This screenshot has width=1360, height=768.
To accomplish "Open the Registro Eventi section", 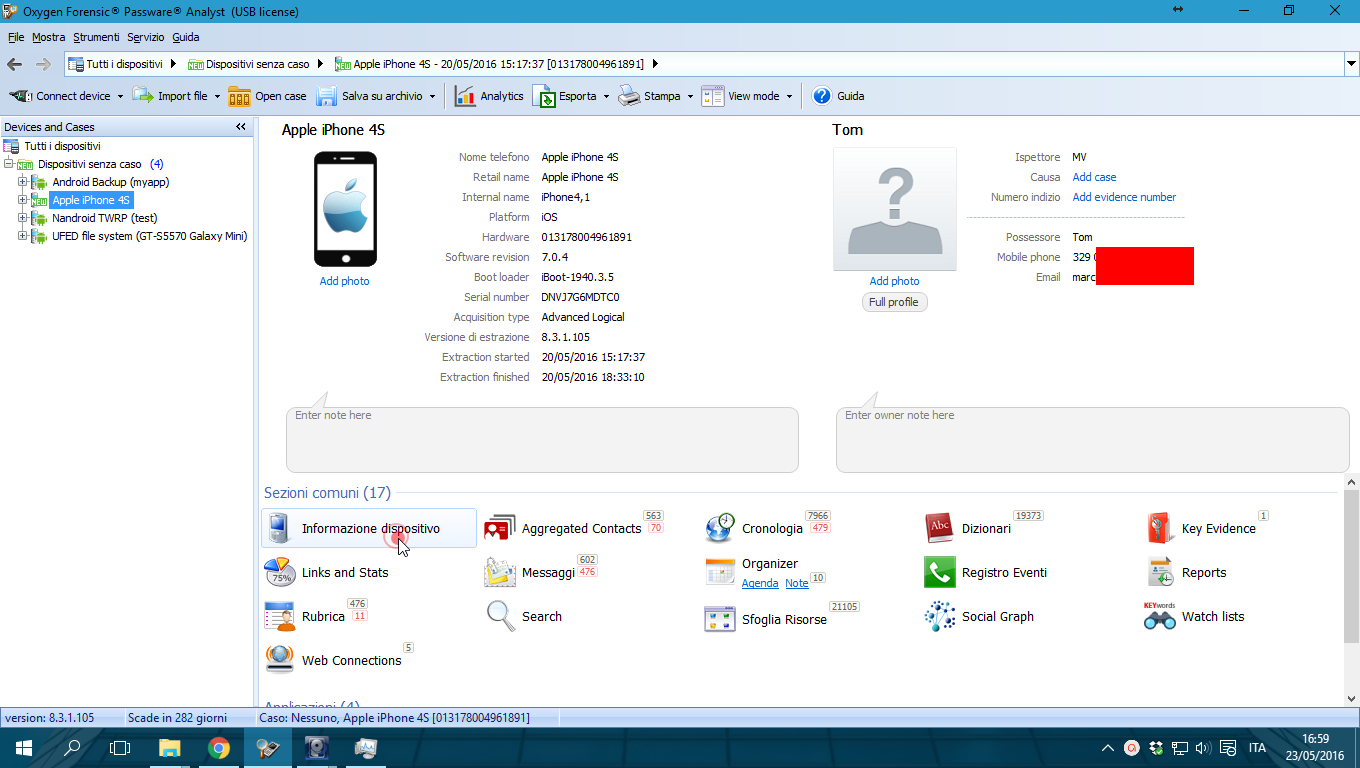I will click(1004, 572).
